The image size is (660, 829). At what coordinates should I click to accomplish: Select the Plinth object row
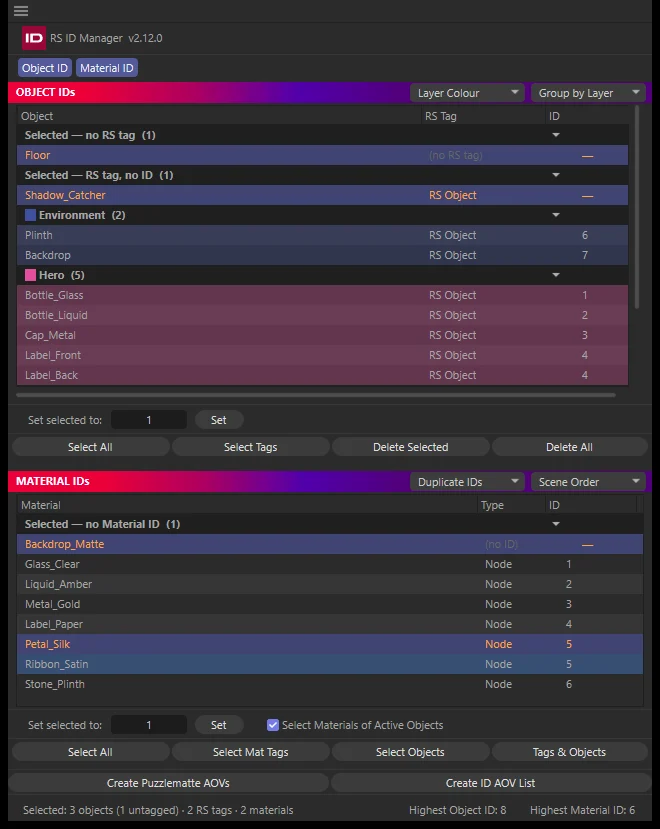pos(323,235)
